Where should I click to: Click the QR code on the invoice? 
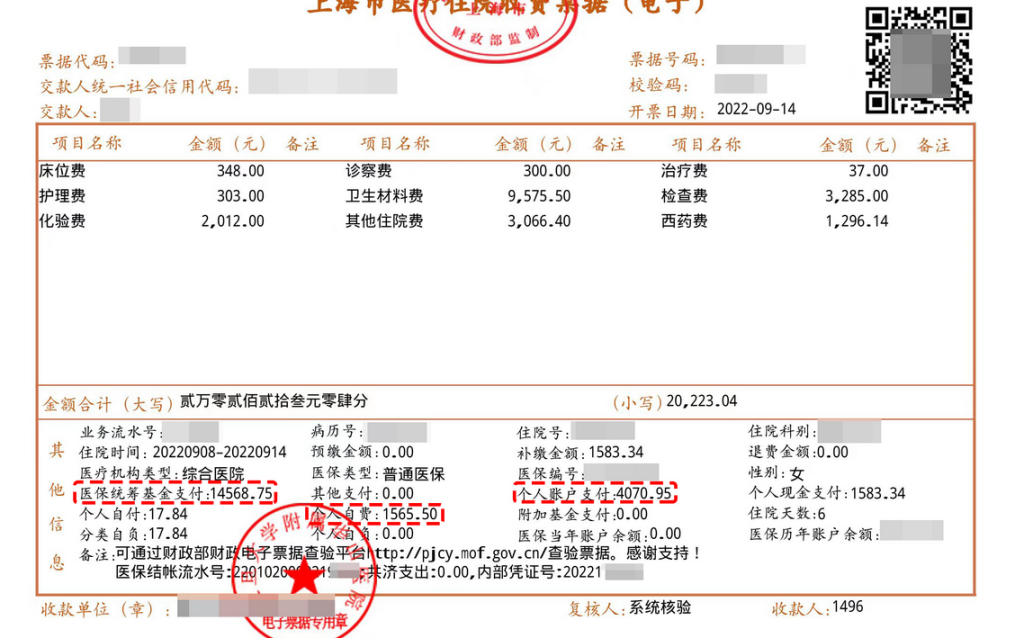tap(919, 60)
